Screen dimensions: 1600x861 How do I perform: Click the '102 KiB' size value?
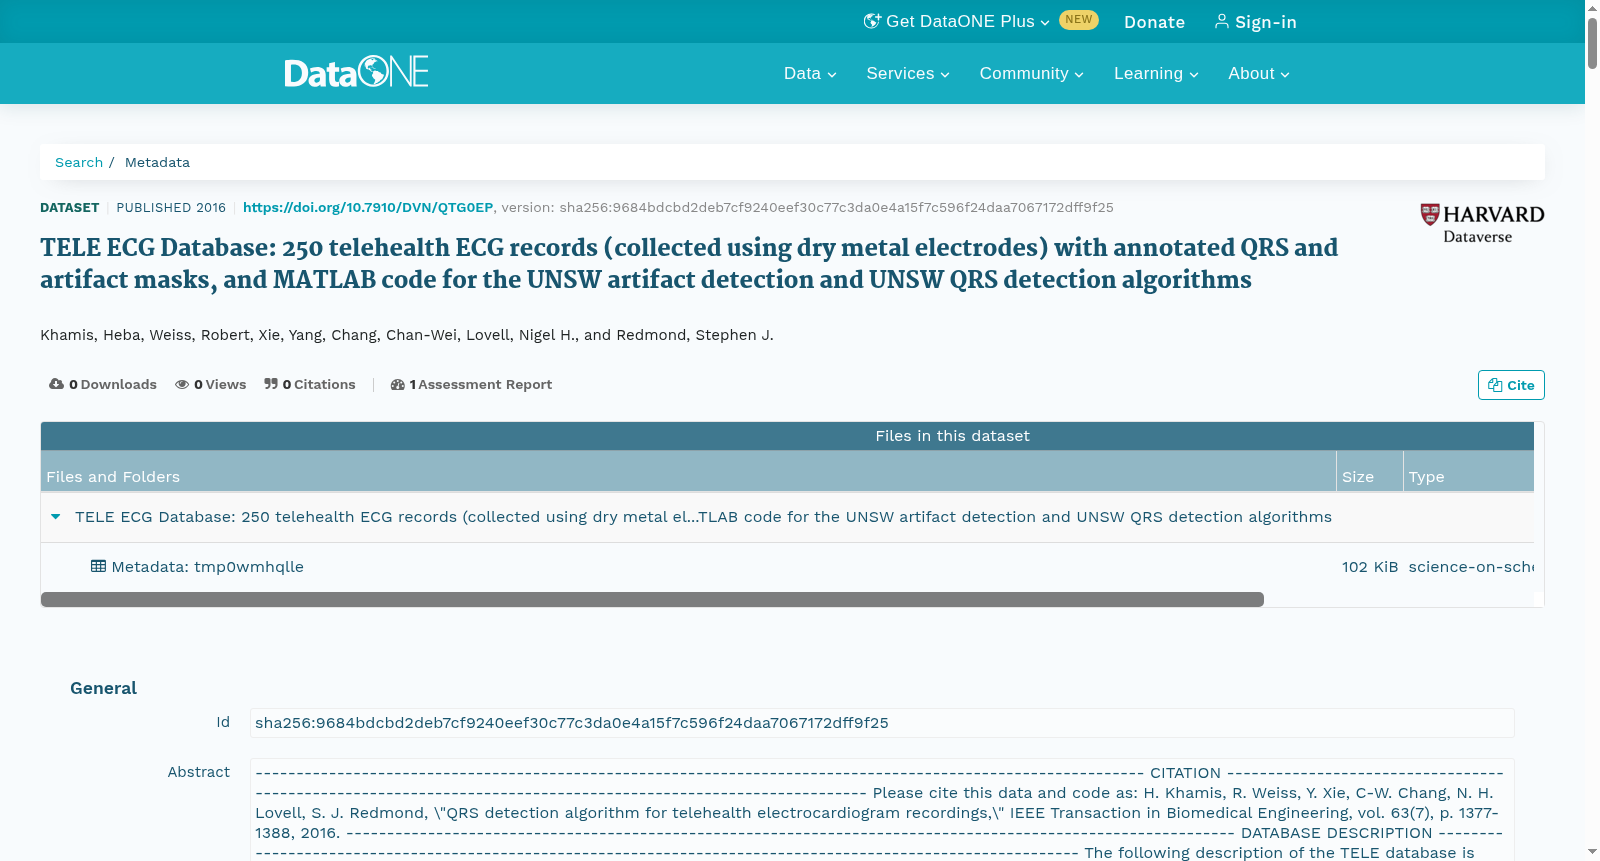click(x=1370, y=567)
